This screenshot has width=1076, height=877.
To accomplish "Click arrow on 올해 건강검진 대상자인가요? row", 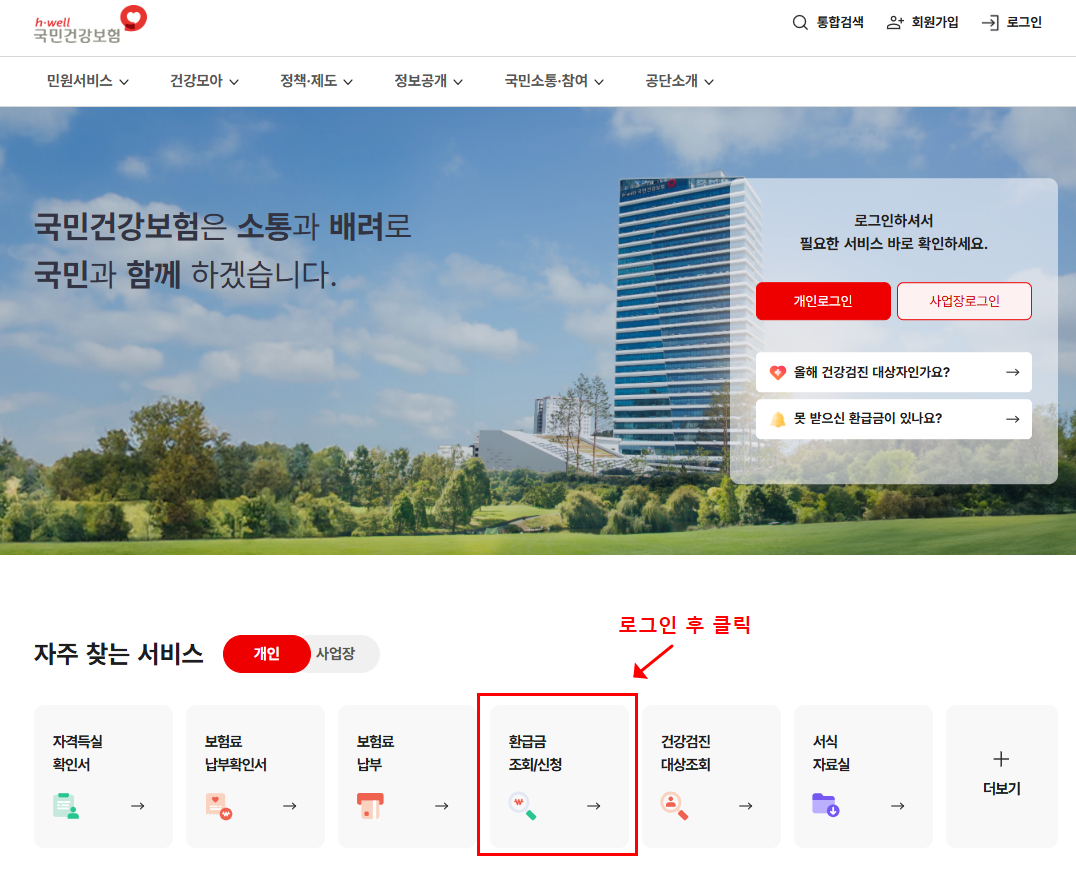I will coord(1012,373).
